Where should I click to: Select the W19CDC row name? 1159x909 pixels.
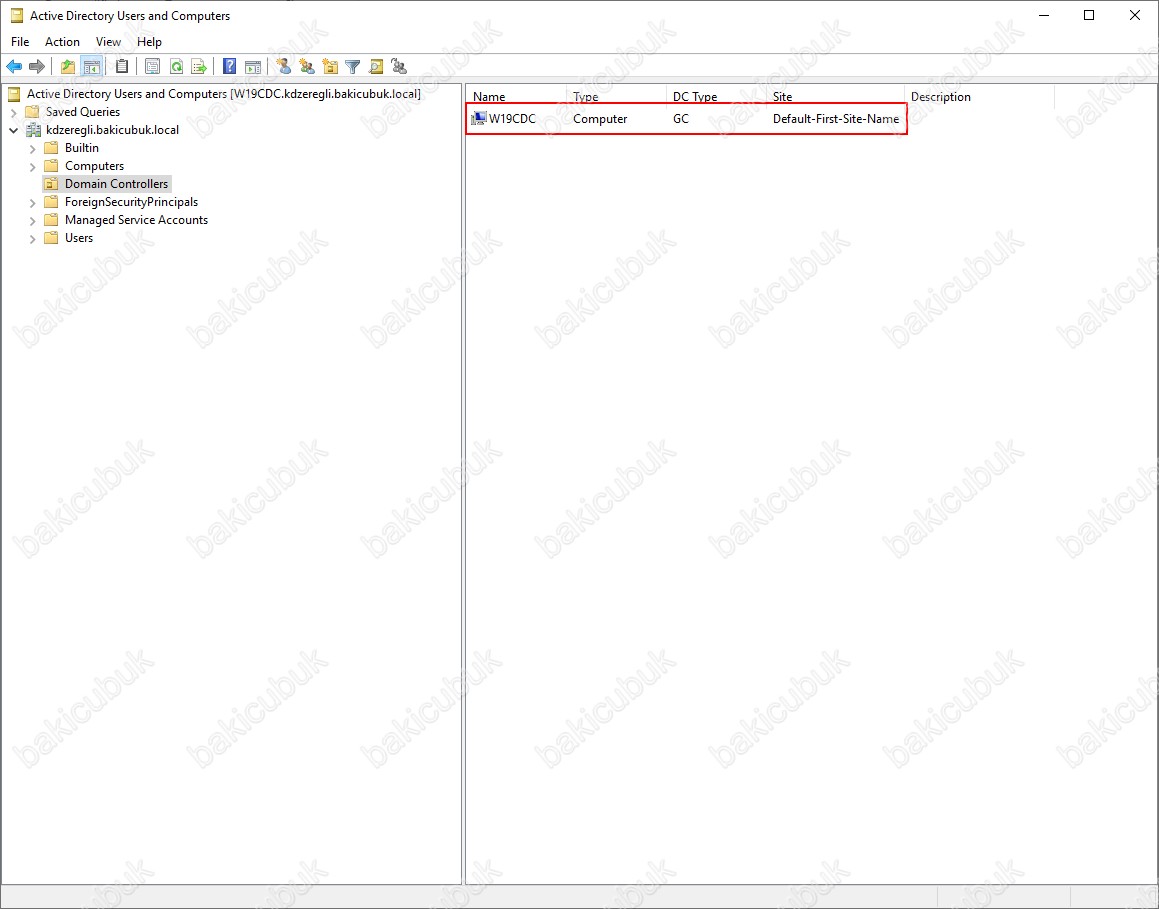point(512,118)
